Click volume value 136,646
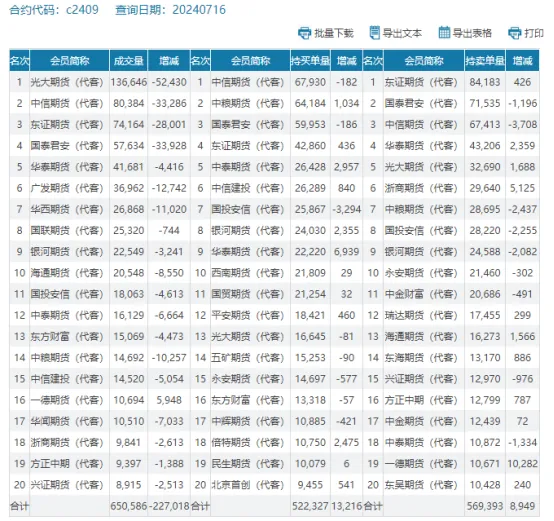The image size is (554, 521). click(x=129, y=82)
